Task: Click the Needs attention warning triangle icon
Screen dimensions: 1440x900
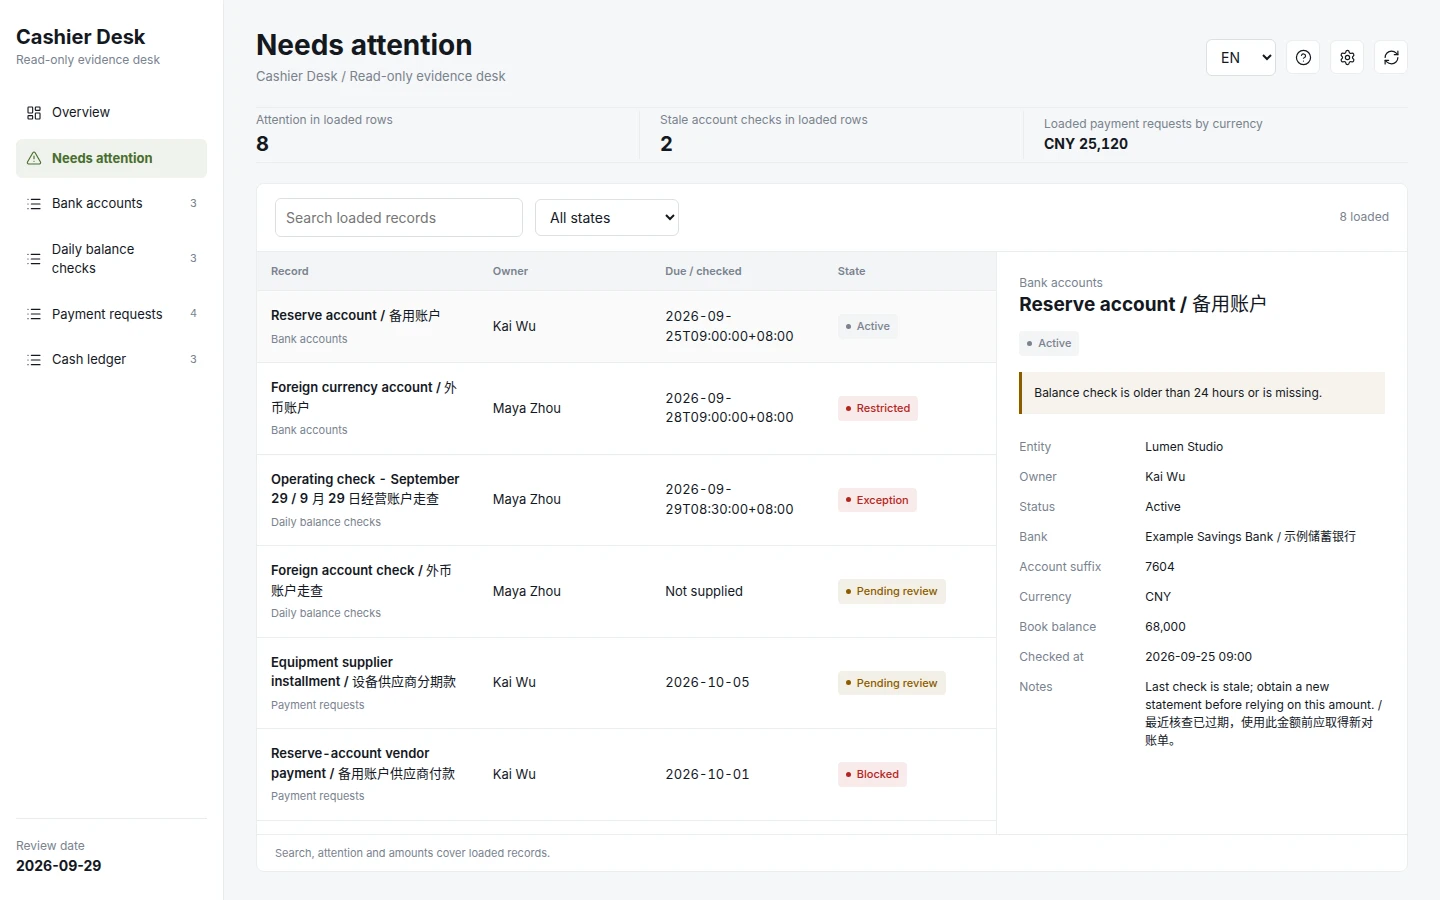Action: [x=34, y=158]
